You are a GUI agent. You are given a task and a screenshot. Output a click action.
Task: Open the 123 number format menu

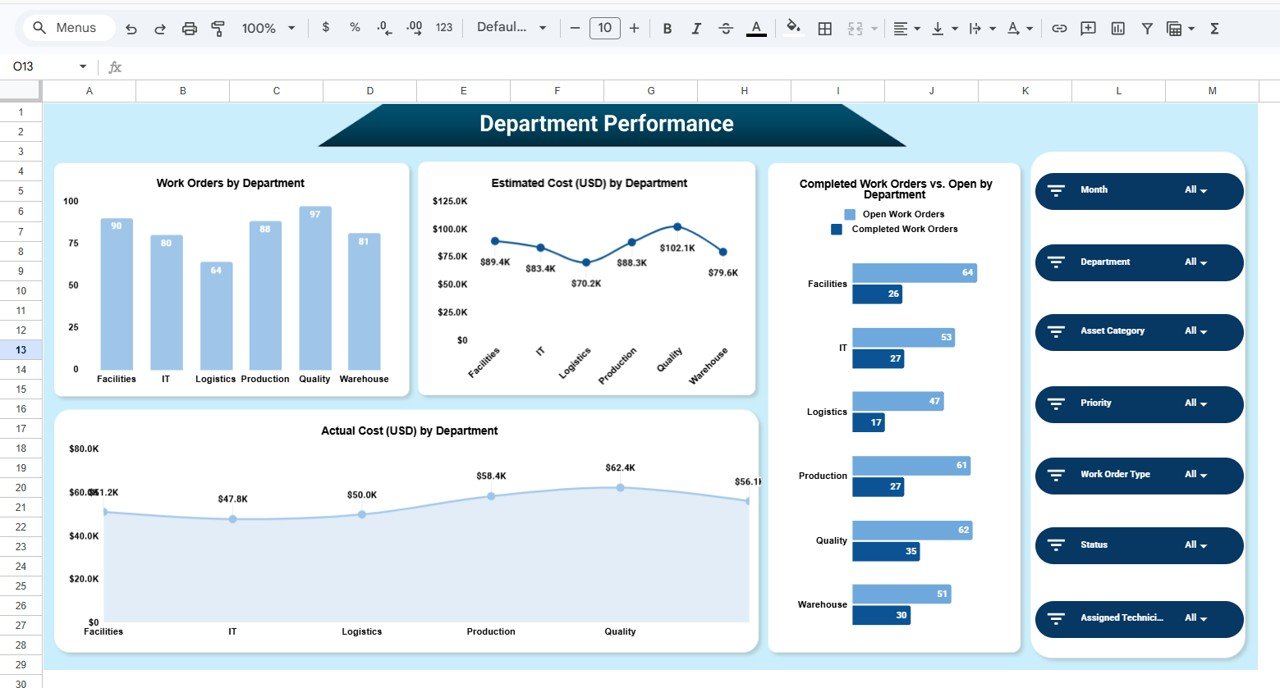coord(443,28)
